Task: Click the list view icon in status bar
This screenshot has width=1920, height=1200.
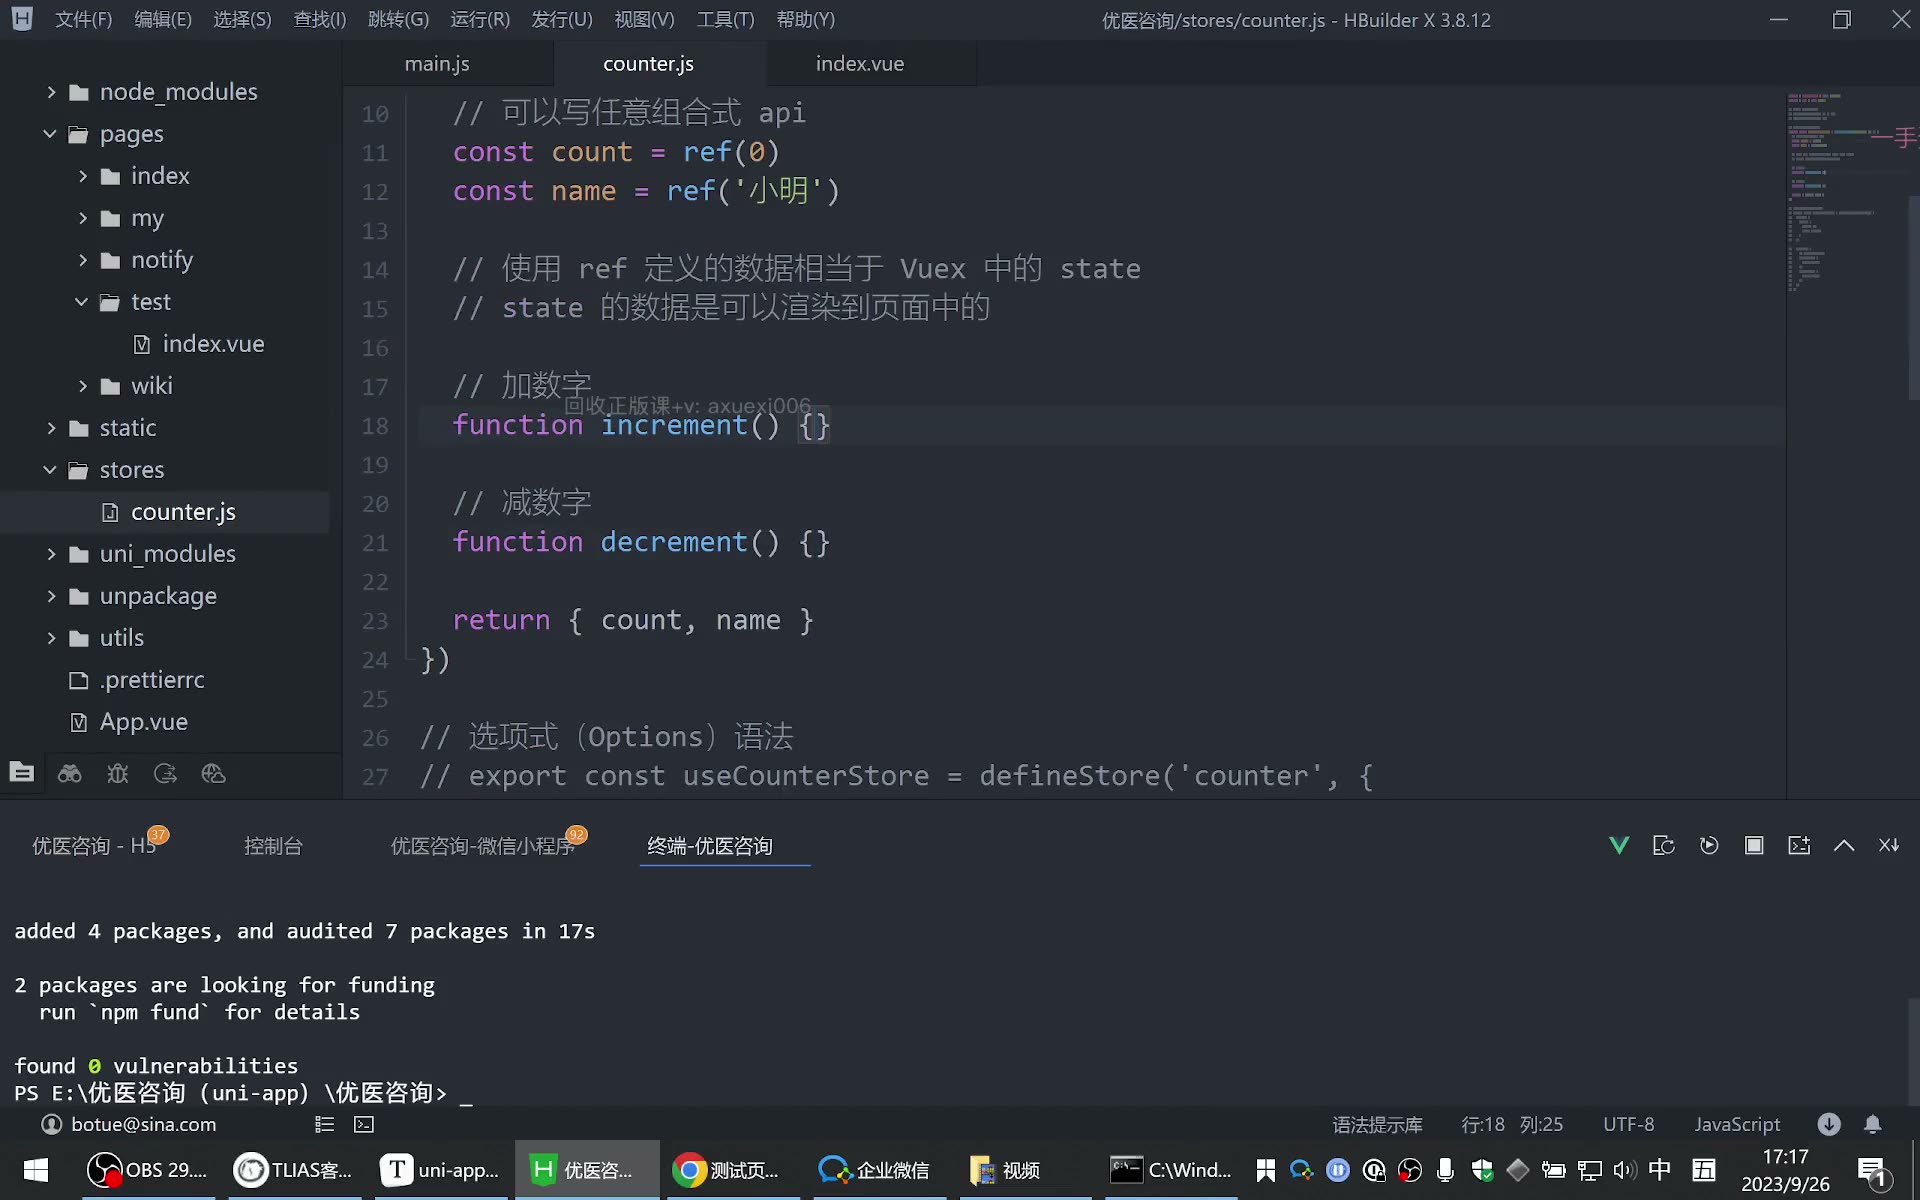Action: point(324,1125)
